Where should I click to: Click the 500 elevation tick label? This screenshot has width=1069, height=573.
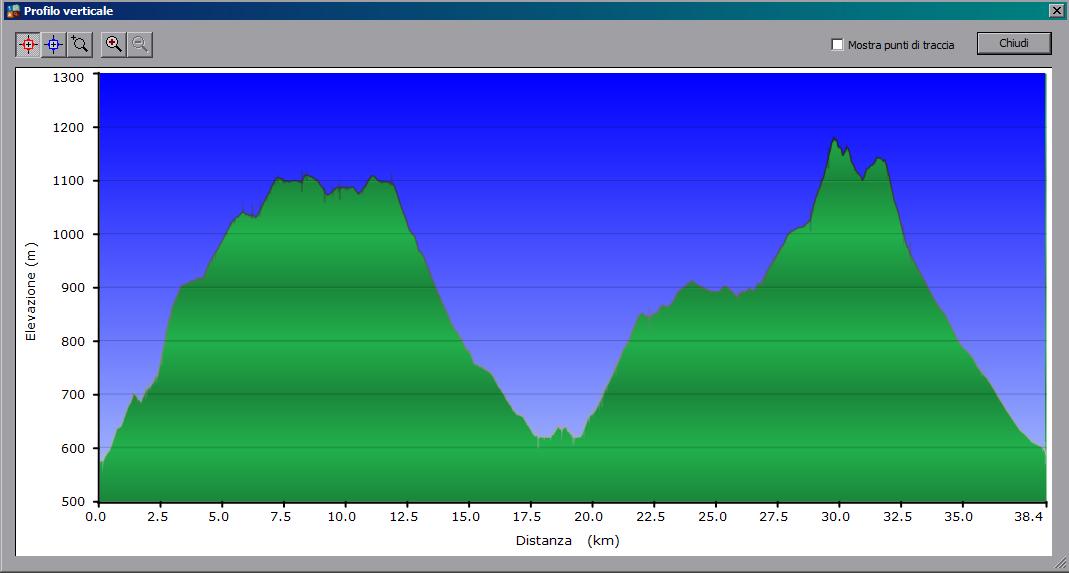(73, 502)
